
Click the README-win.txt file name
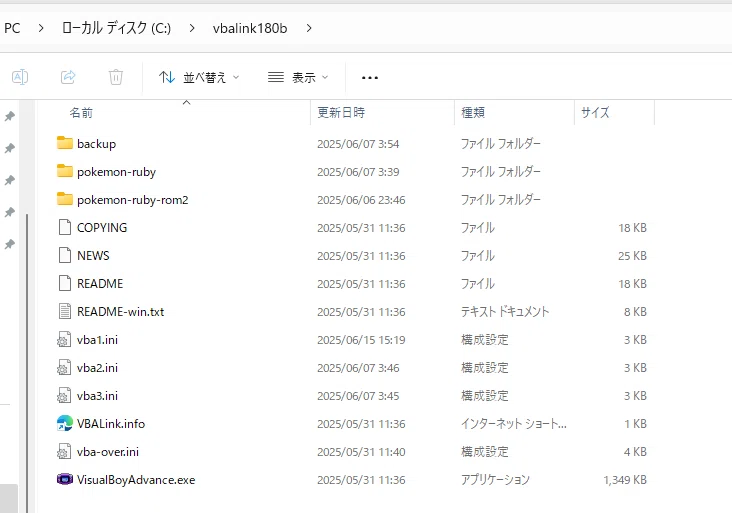point(120,312)
